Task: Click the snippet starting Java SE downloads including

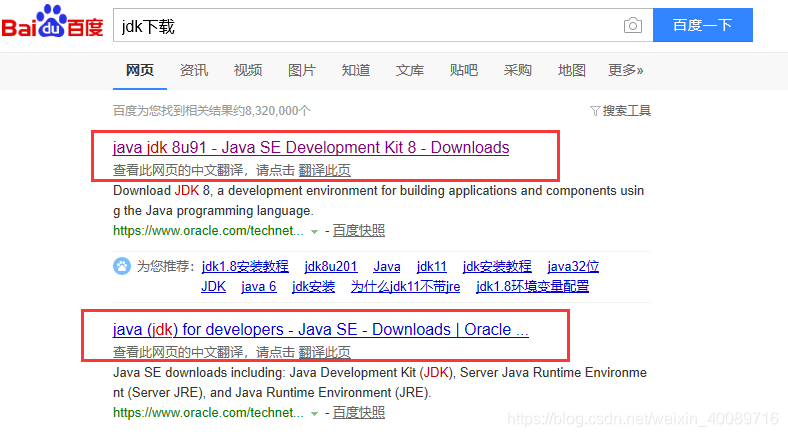Action: click(380, 382)
